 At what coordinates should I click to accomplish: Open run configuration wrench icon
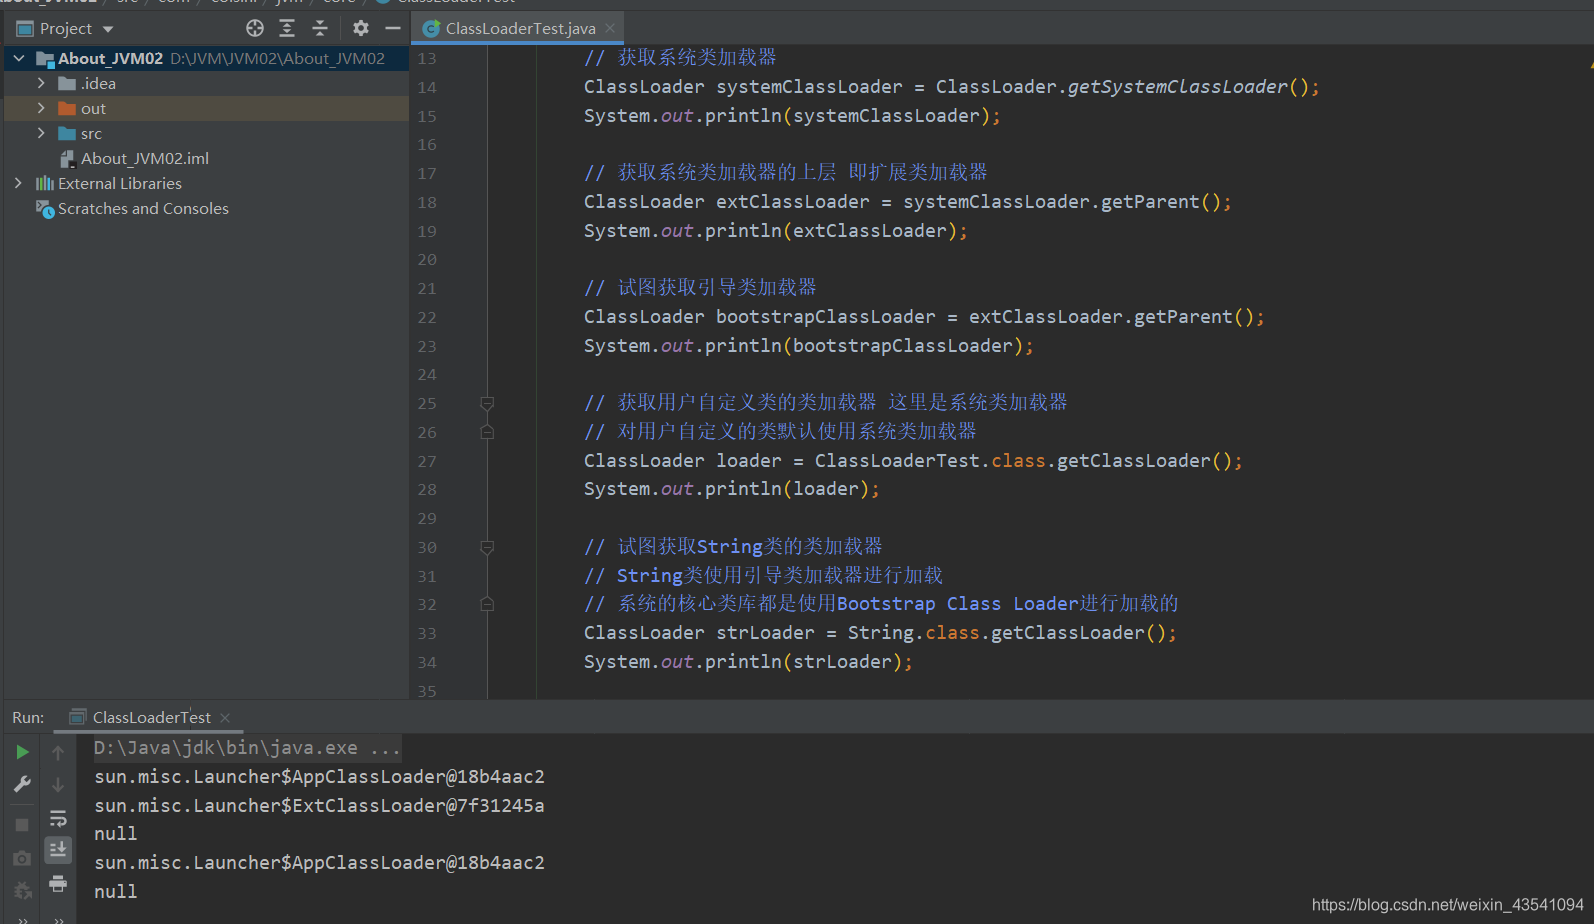click(x=22, y=785)
